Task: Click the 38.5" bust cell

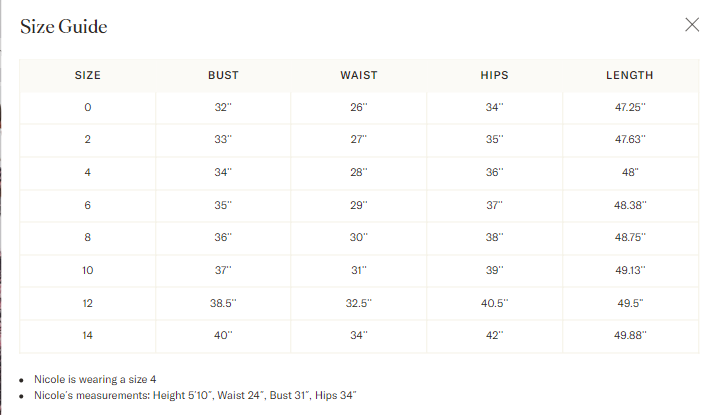Action: tap(223, 303)
